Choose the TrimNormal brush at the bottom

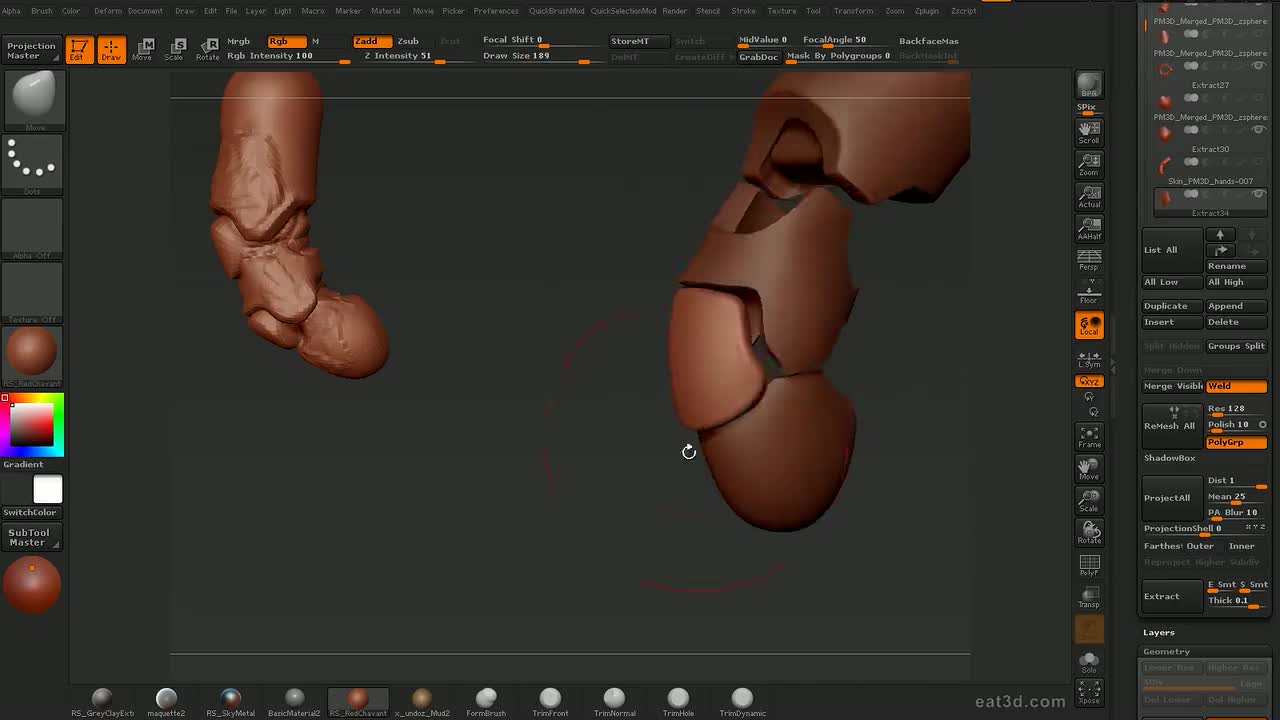pos(614,702)
